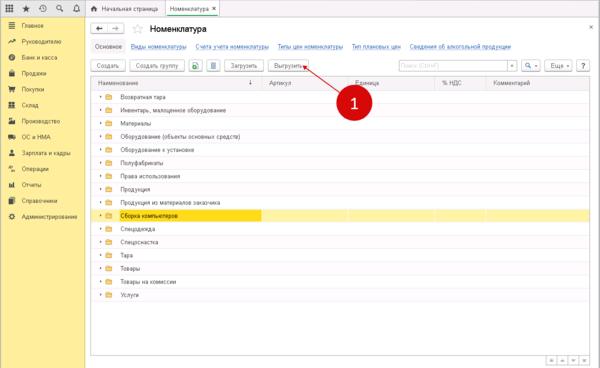600x368 pixels.
Task: Open the Руководителю section
Action: [x=42, y=41]
